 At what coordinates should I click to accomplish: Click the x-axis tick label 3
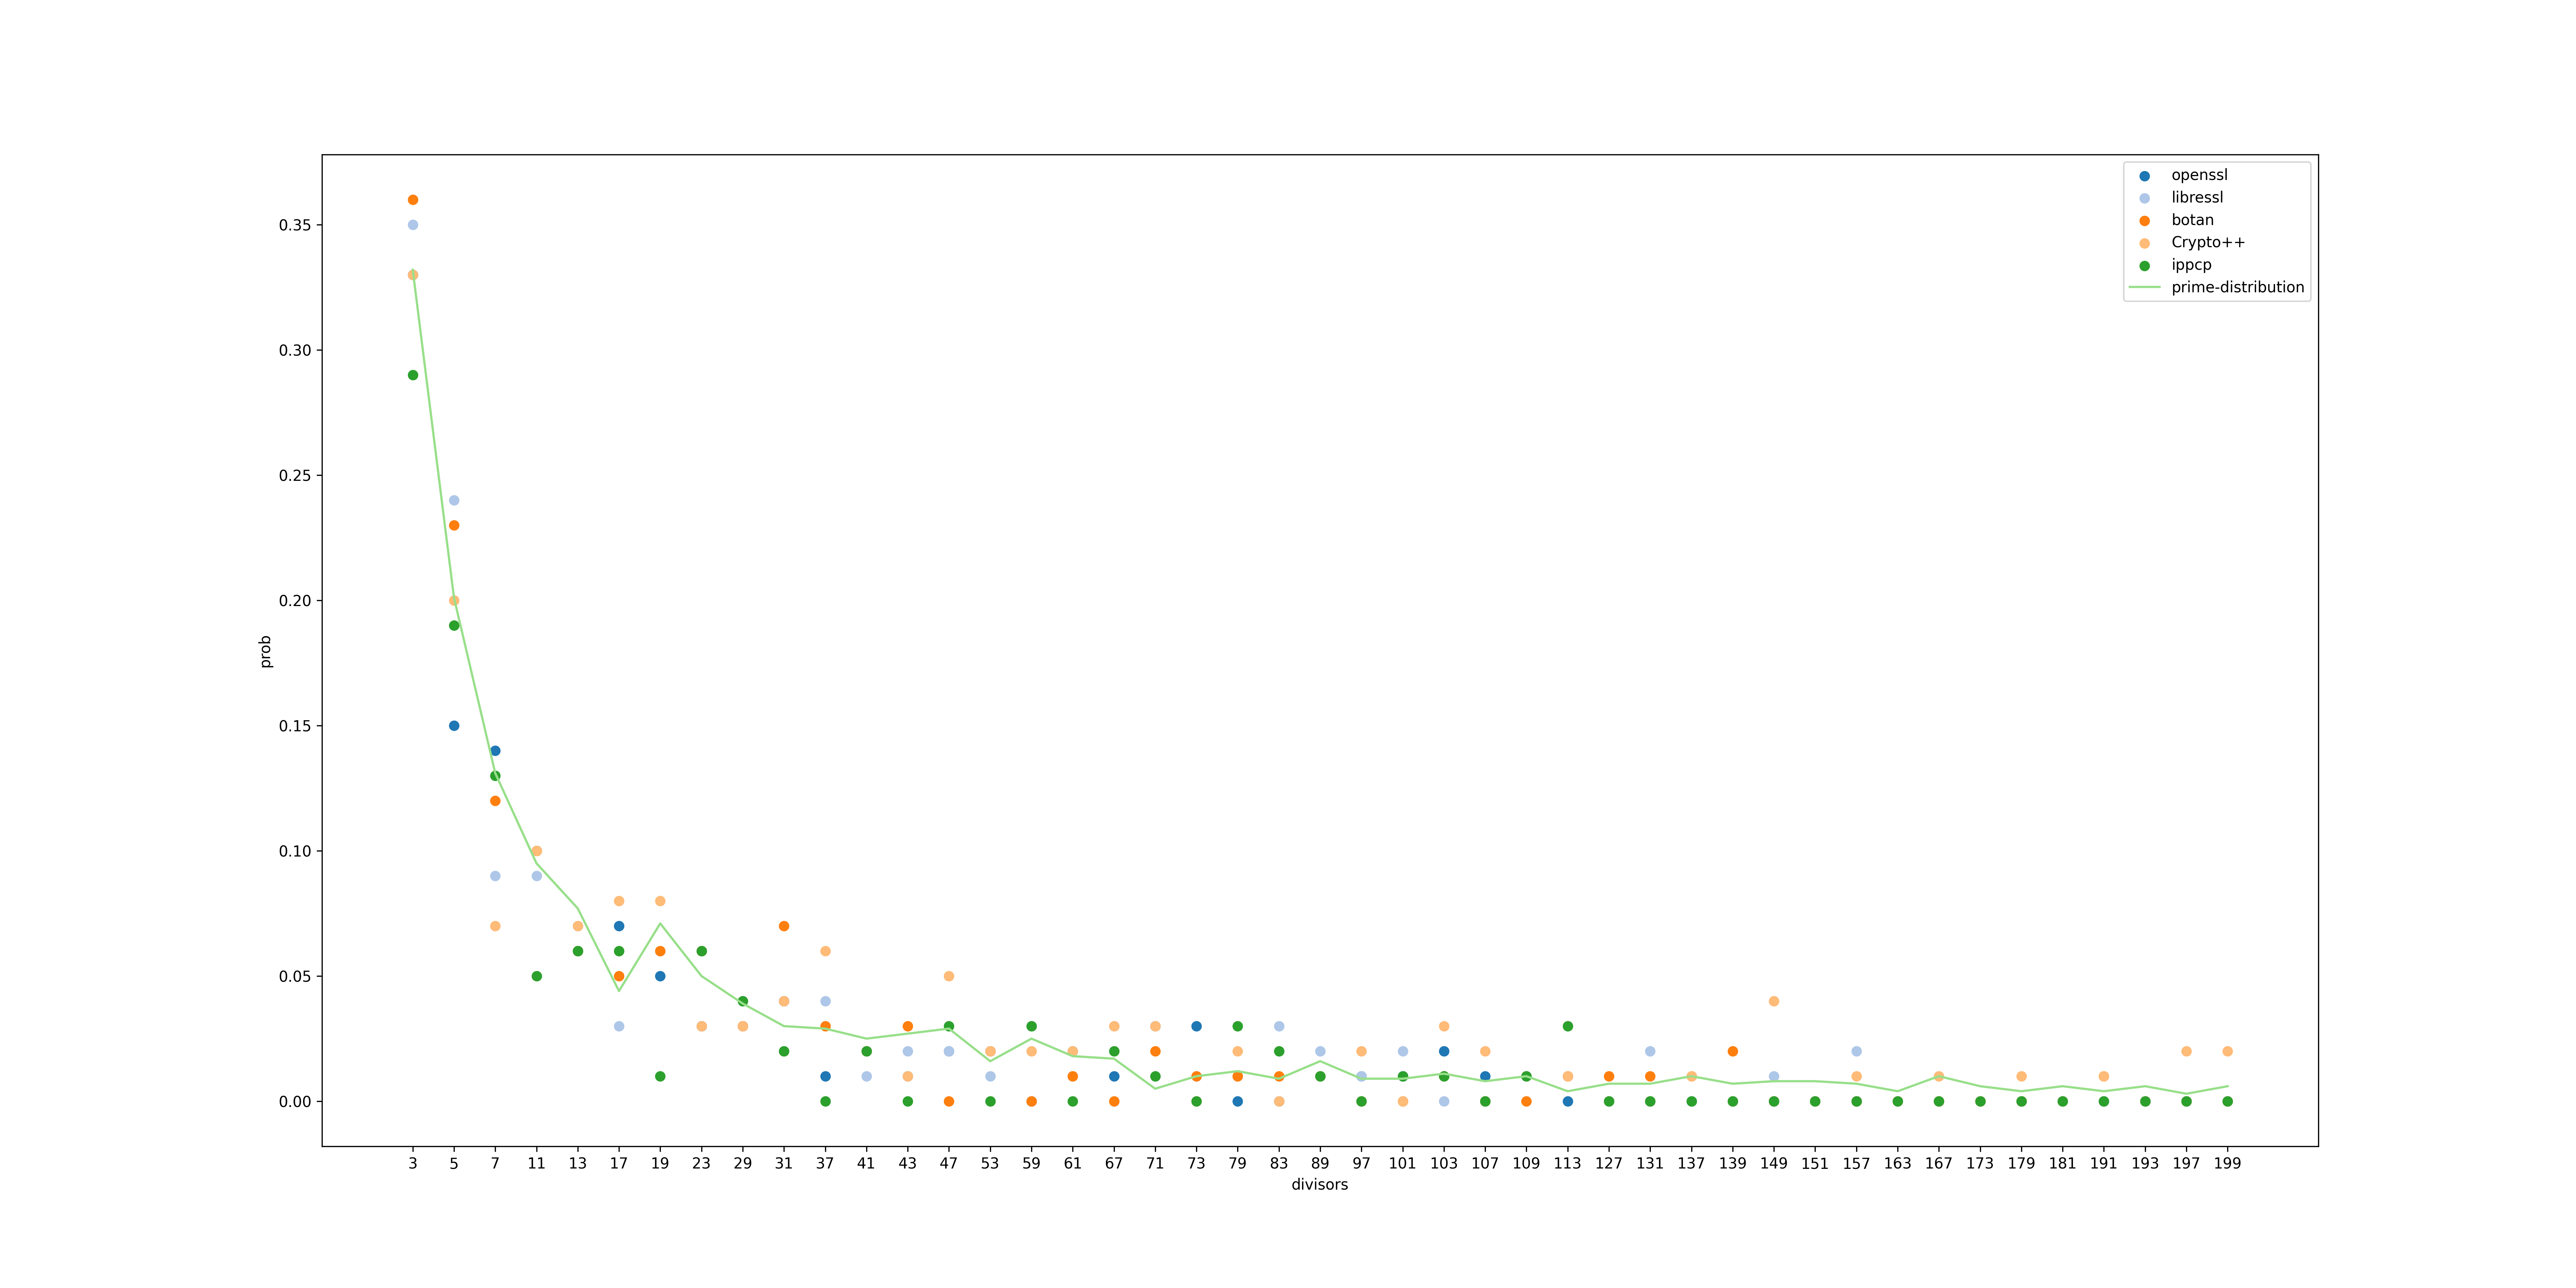(x=413, y=1164)
